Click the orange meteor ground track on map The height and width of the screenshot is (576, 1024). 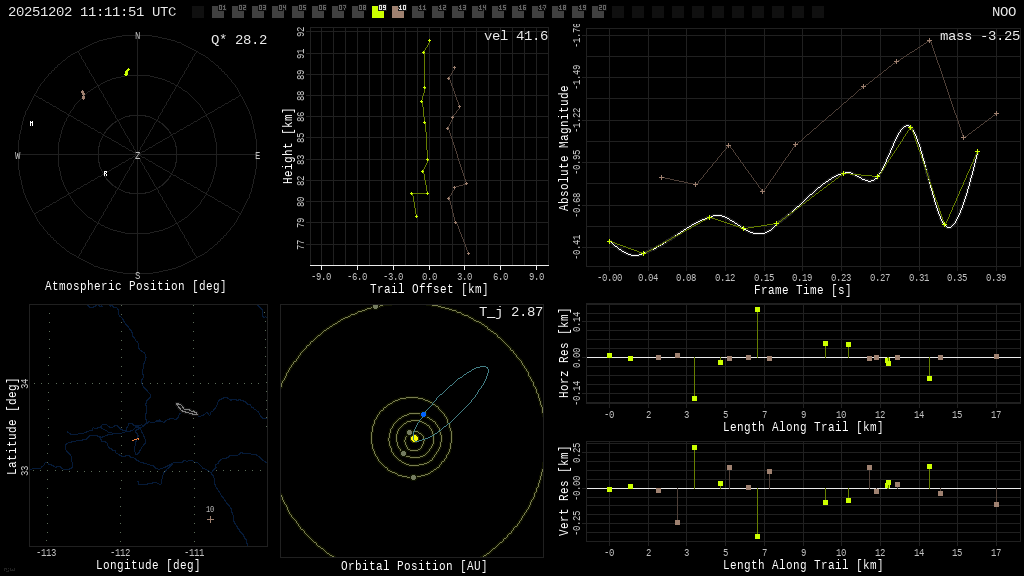click(135, 439)
